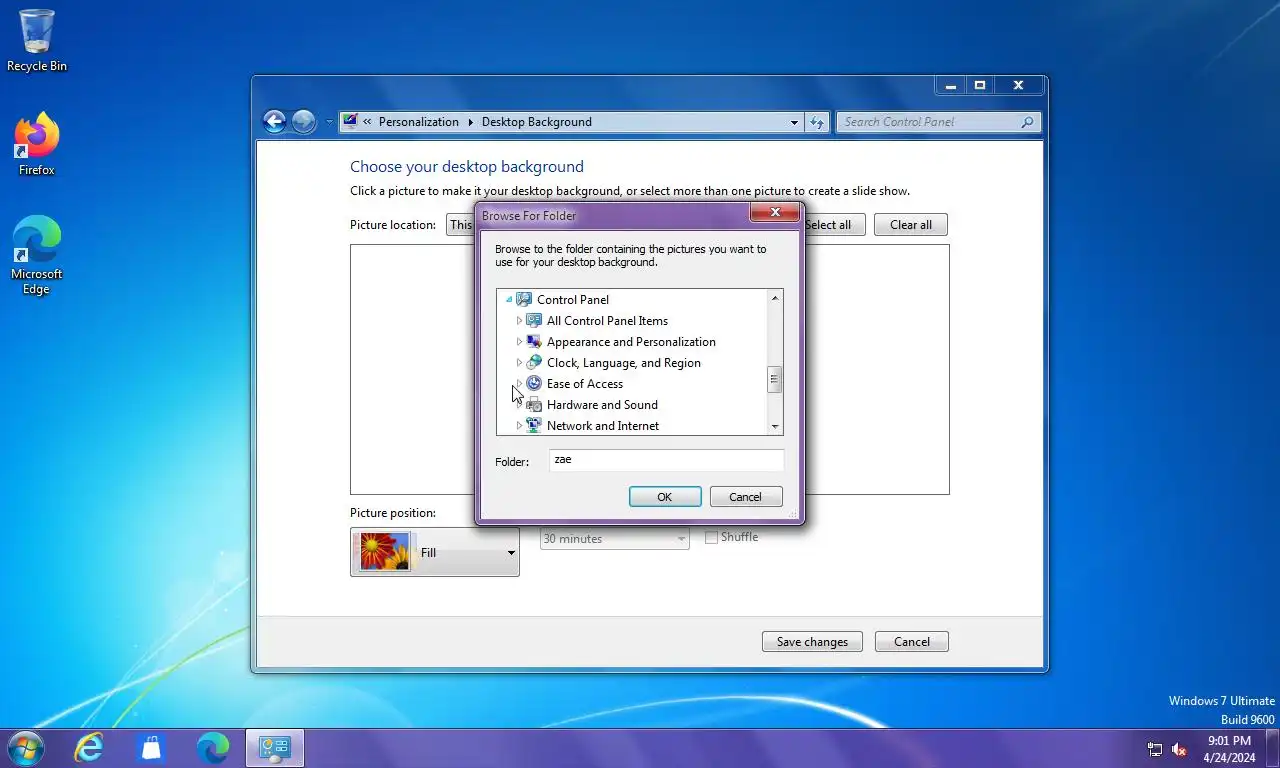Expand Appearance and Personalization node
Viewport: 1280px width, 768px height.
[519, 341]
